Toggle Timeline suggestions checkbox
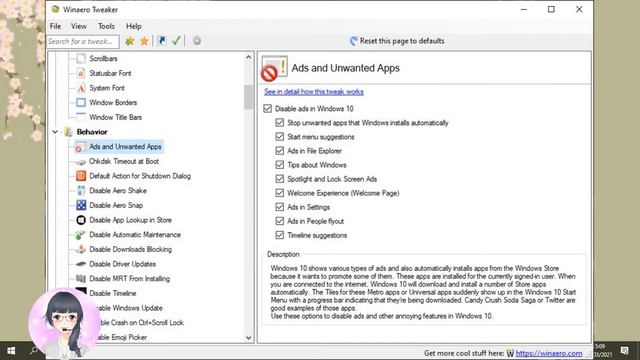This screenshot has height=360, width=640. pyautogui.click(x=280, y=235)
